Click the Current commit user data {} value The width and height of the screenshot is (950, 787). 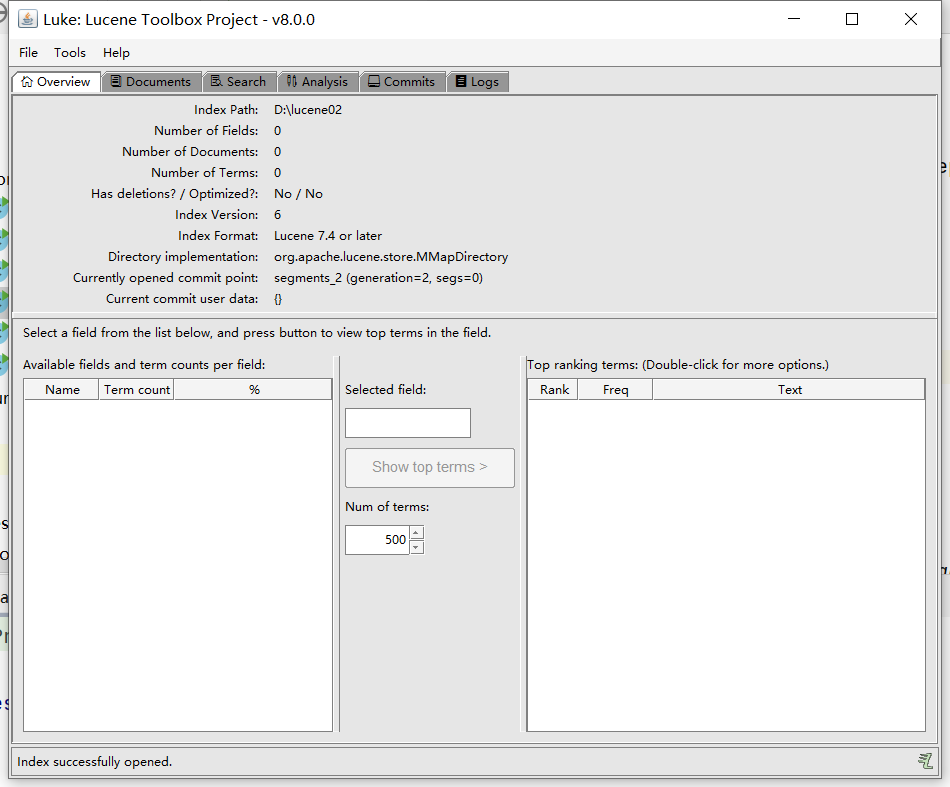click(x=277, y=299)
